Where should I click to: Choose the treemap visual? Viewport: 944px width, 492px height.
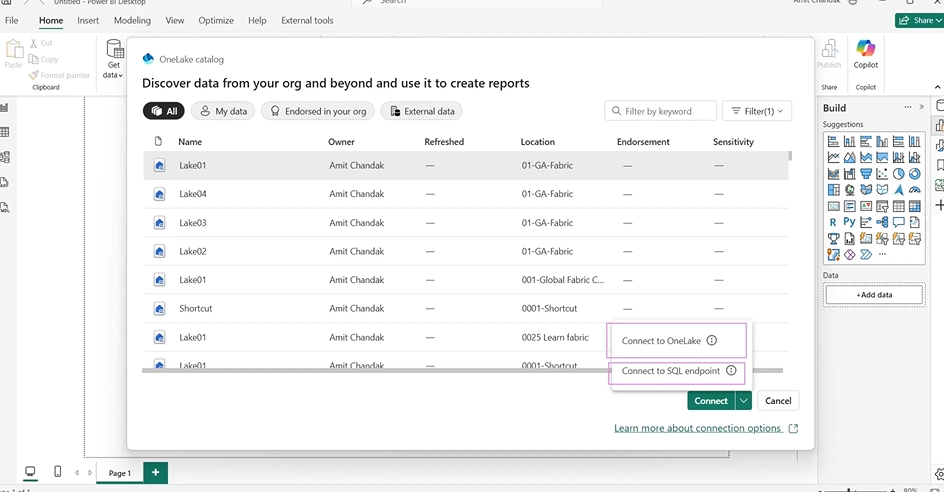(x=833, y=190)
